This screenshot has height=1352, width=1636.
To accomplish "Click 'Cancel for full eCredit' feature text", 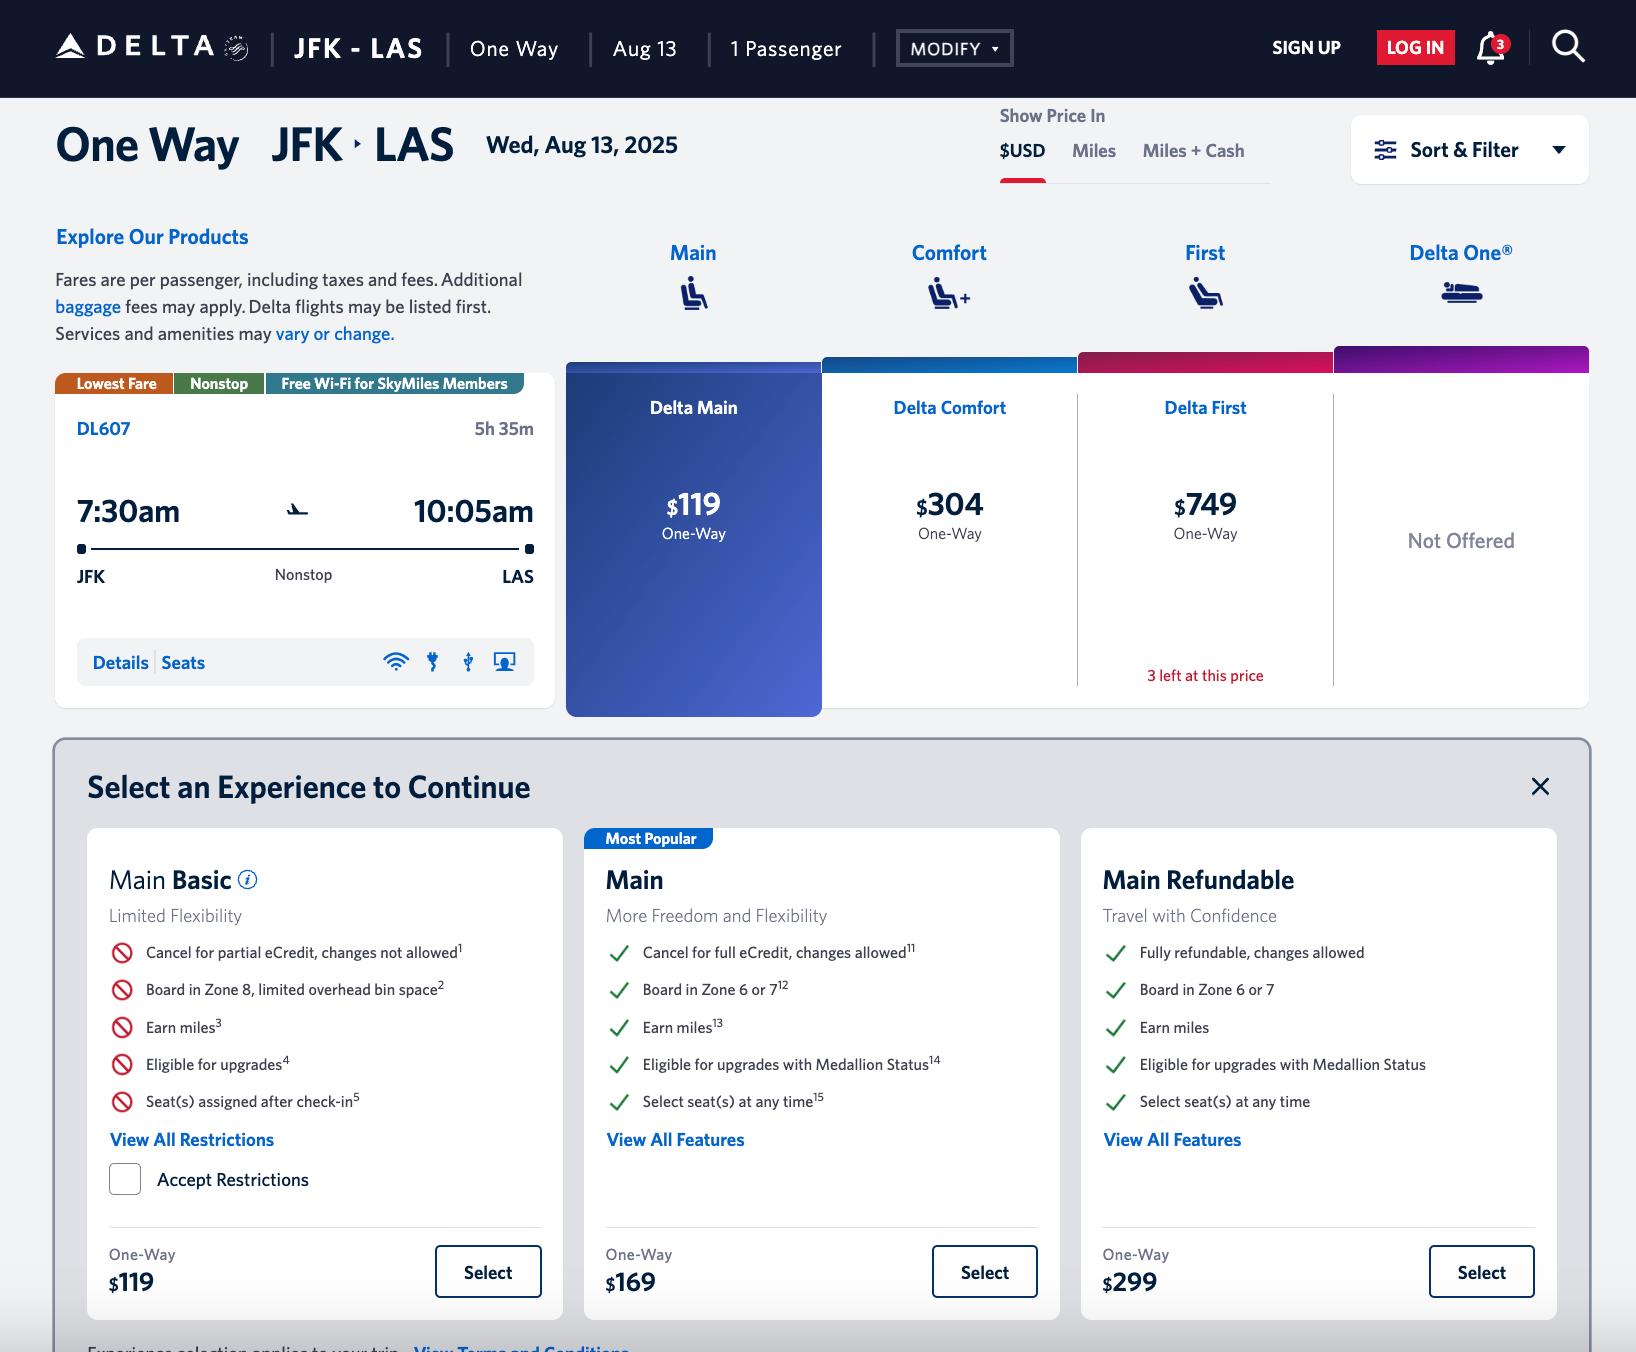I will click(x=779, y=952).
